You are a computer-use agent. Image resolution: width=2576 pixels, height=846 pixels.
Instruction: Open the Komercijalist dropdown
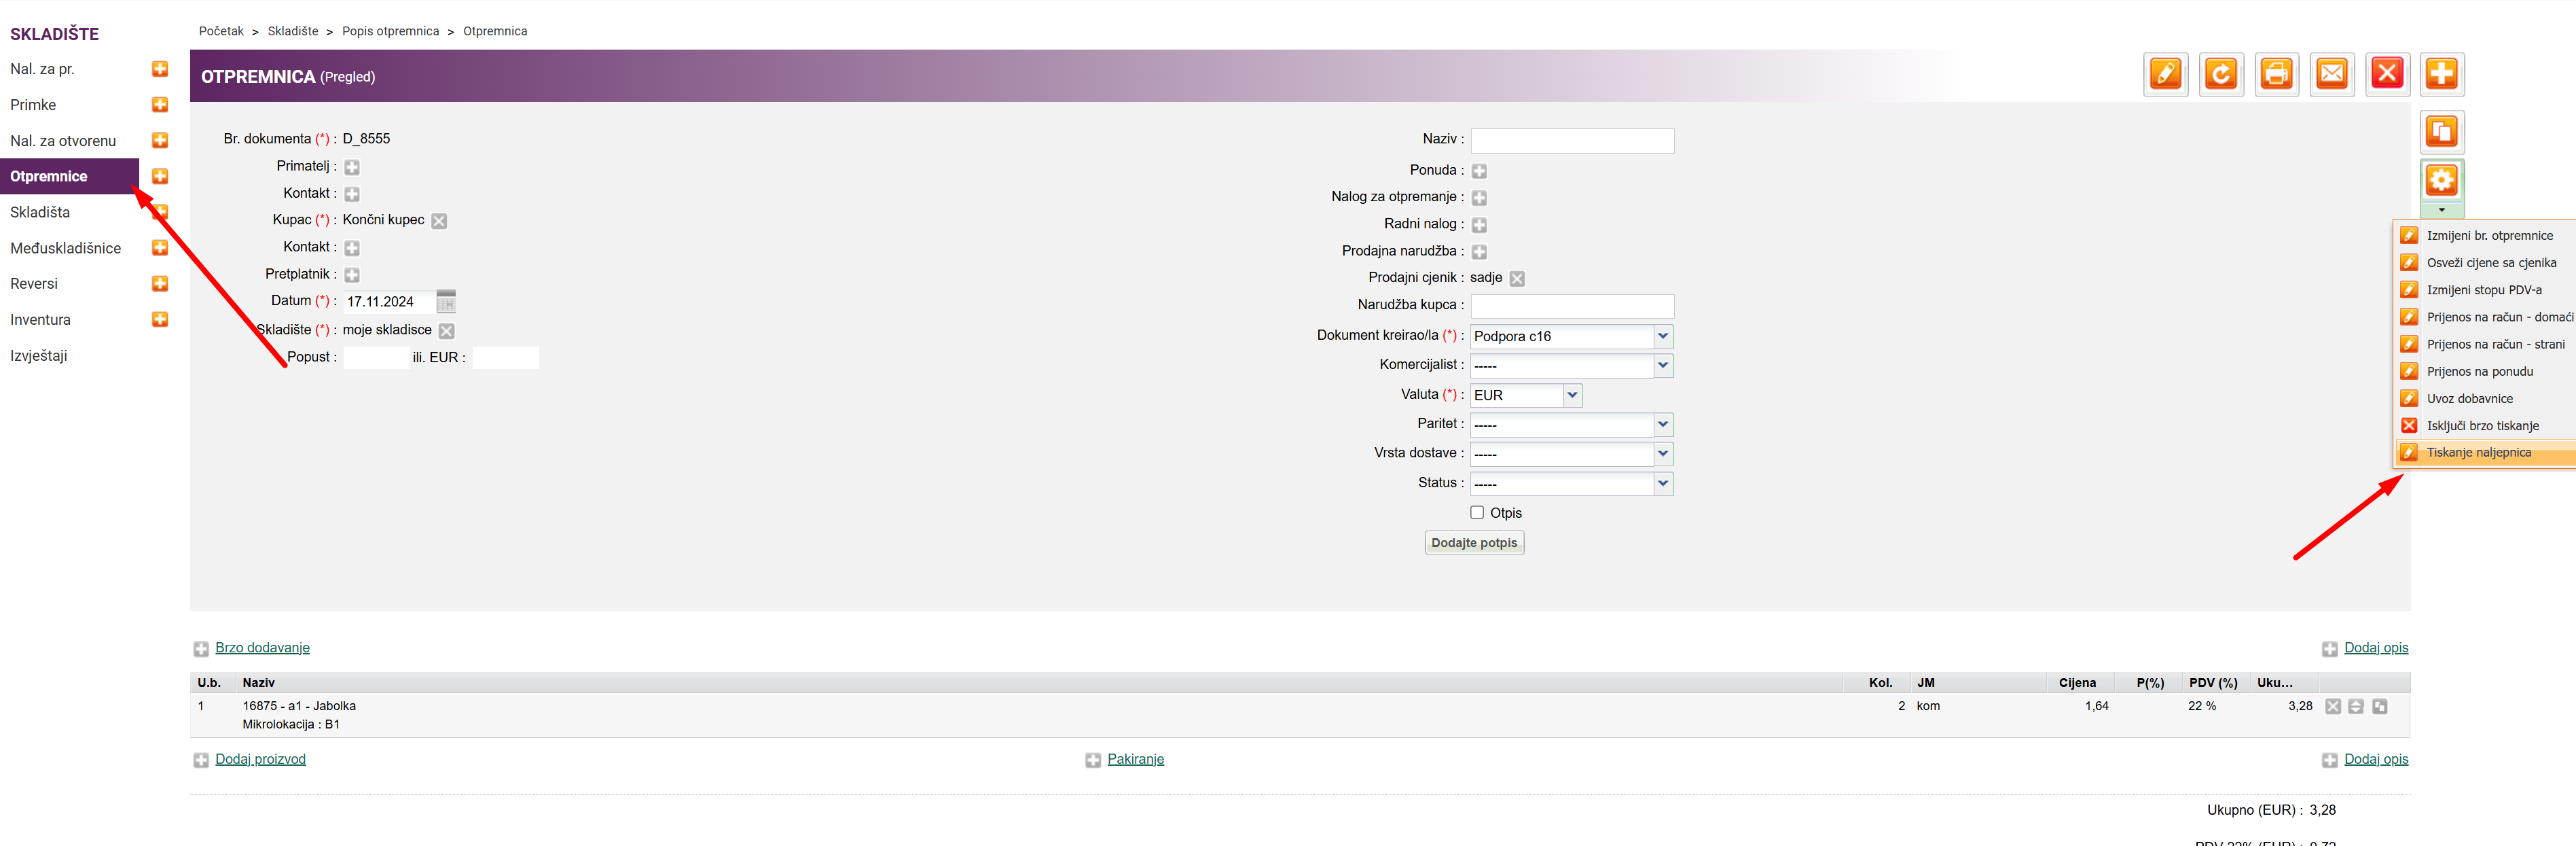pos(1662,365)
